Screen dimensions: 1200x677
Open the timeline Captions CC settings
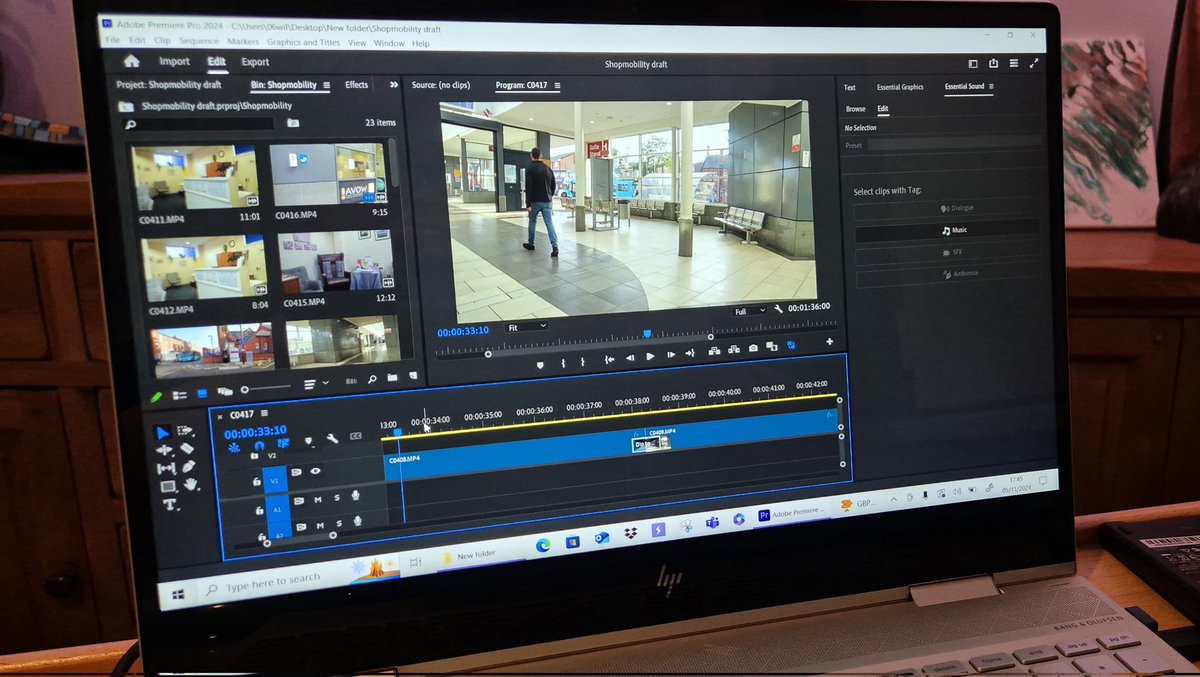coord(355,437)
